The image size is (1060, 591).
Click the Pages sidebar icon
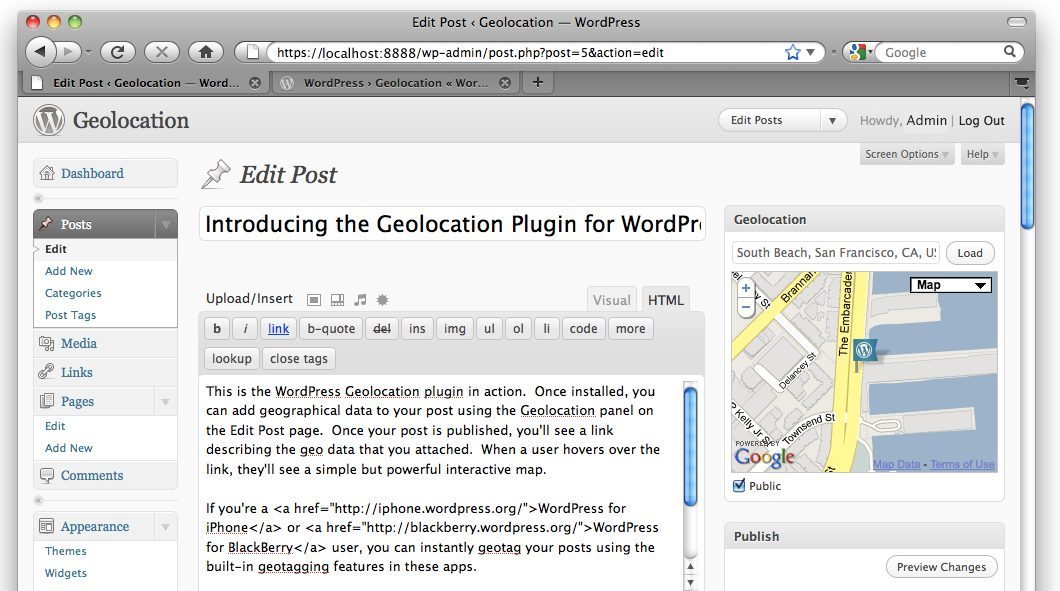(47, 401)
